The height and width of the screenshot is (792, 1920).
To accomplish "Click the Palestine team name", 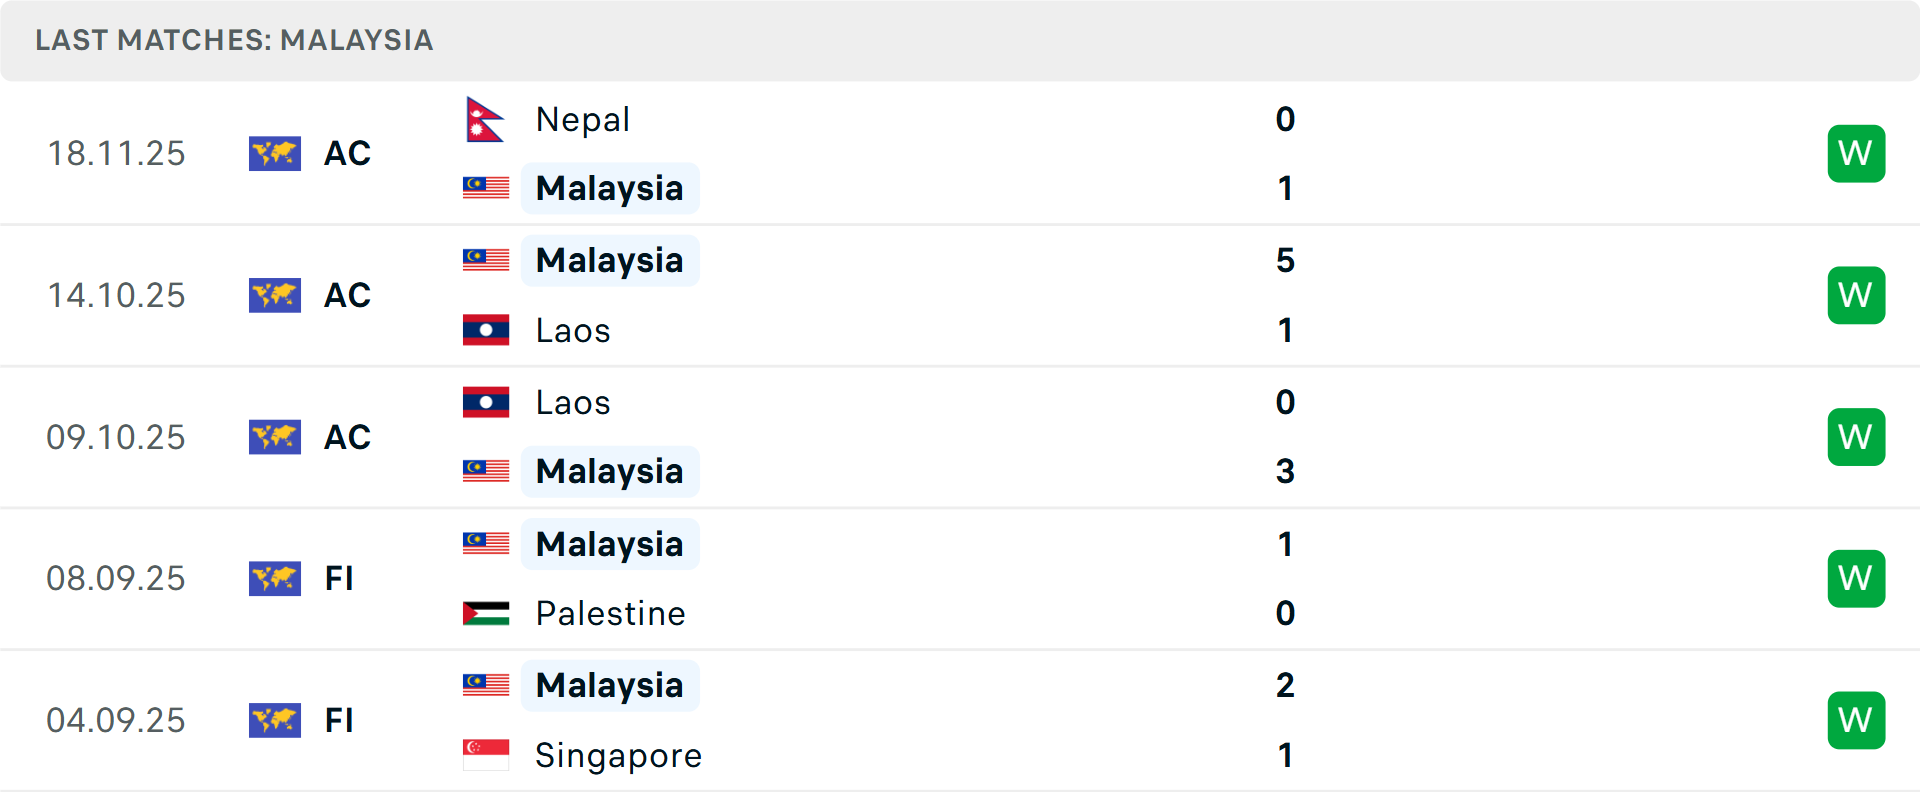I will point(610,613).
